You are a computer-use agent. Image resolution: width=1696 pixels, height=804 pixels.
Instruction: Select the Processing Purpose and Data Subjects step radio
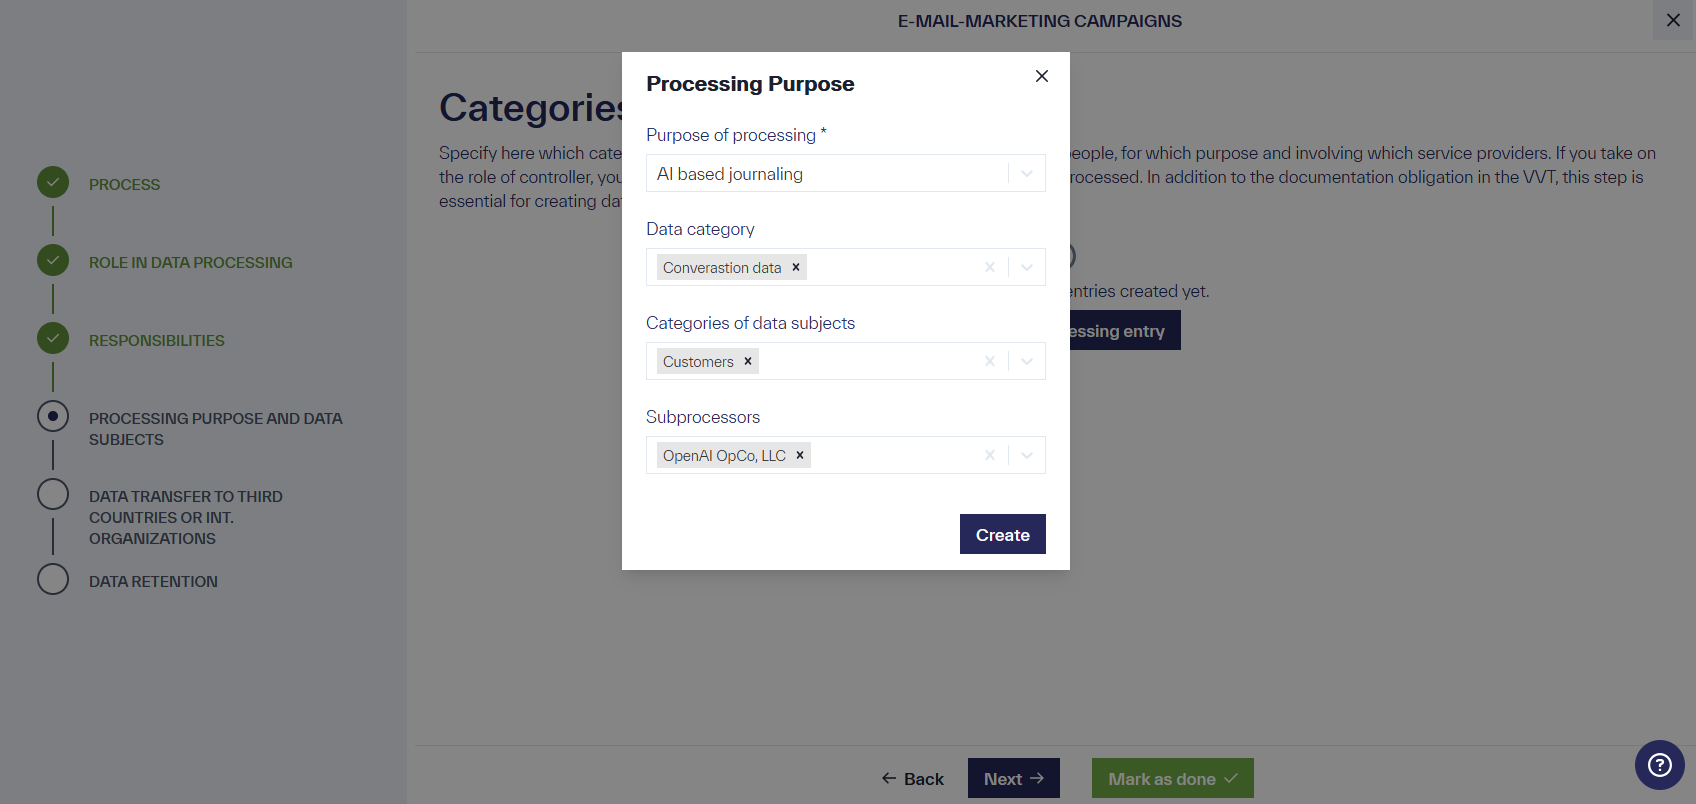coord(53,416)
